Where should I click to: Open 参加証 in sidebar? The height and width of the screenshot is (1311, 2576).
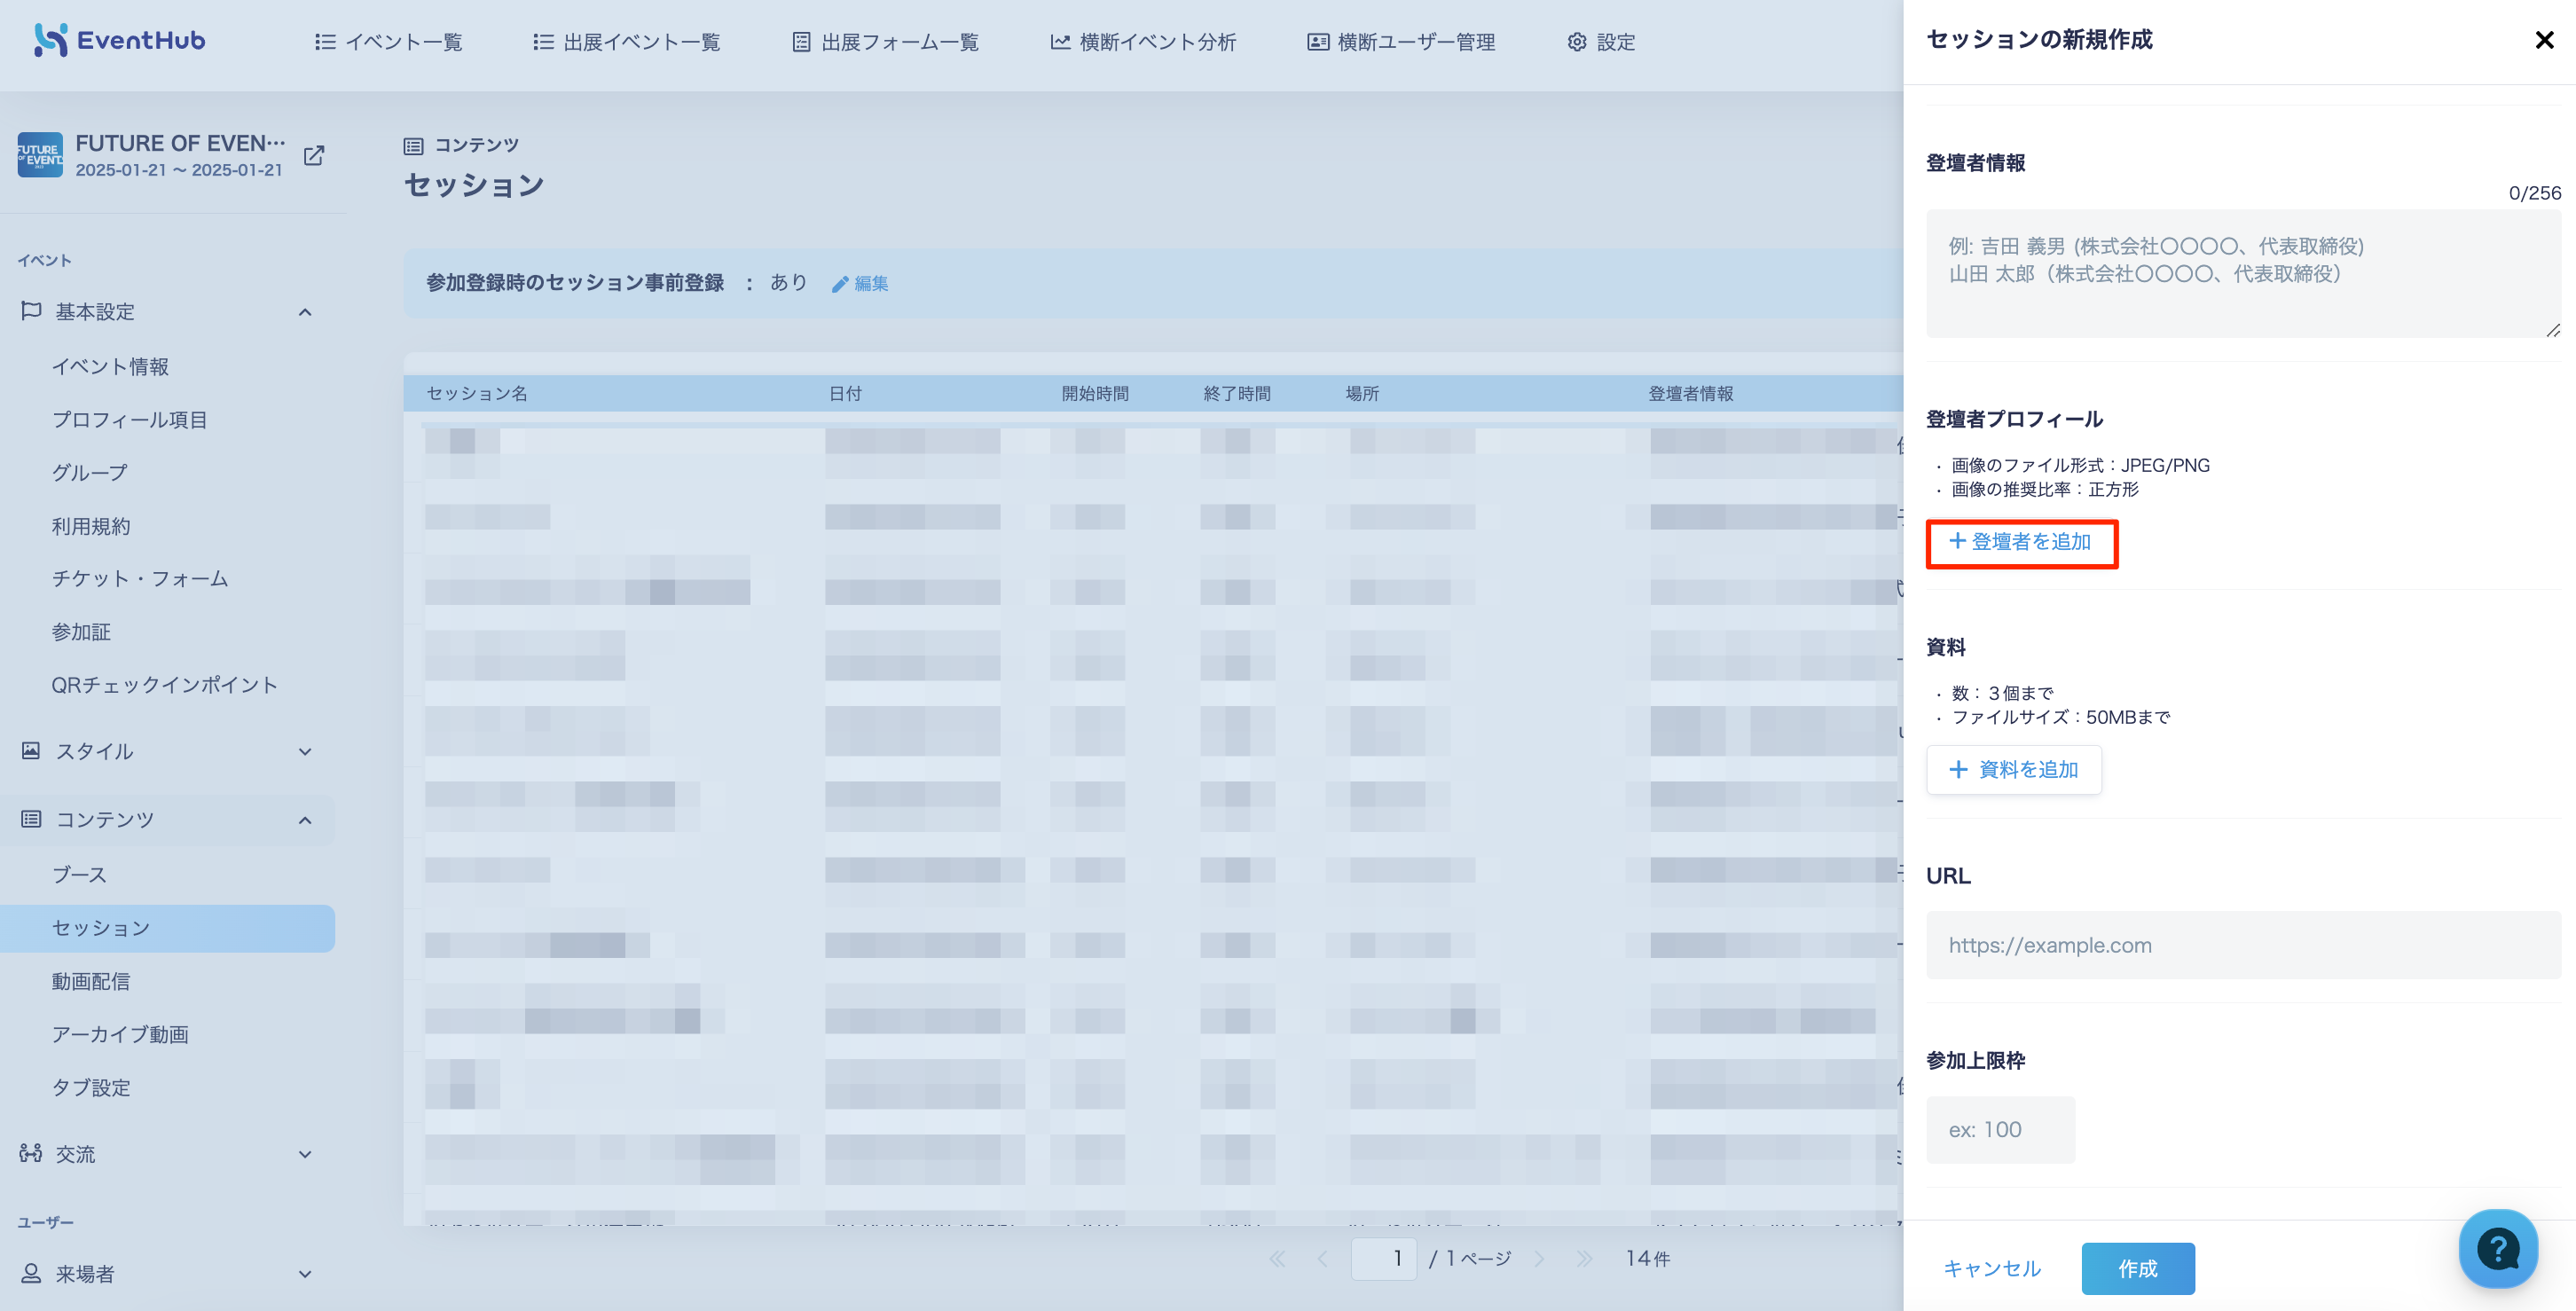[81, 632]
